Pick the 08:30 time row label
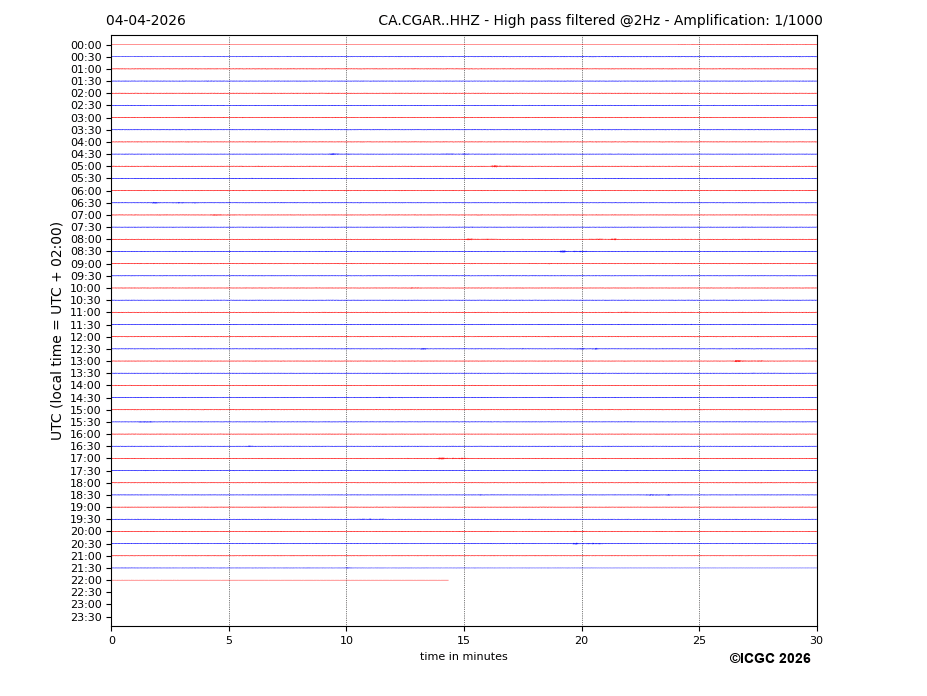 pos(86,252)
